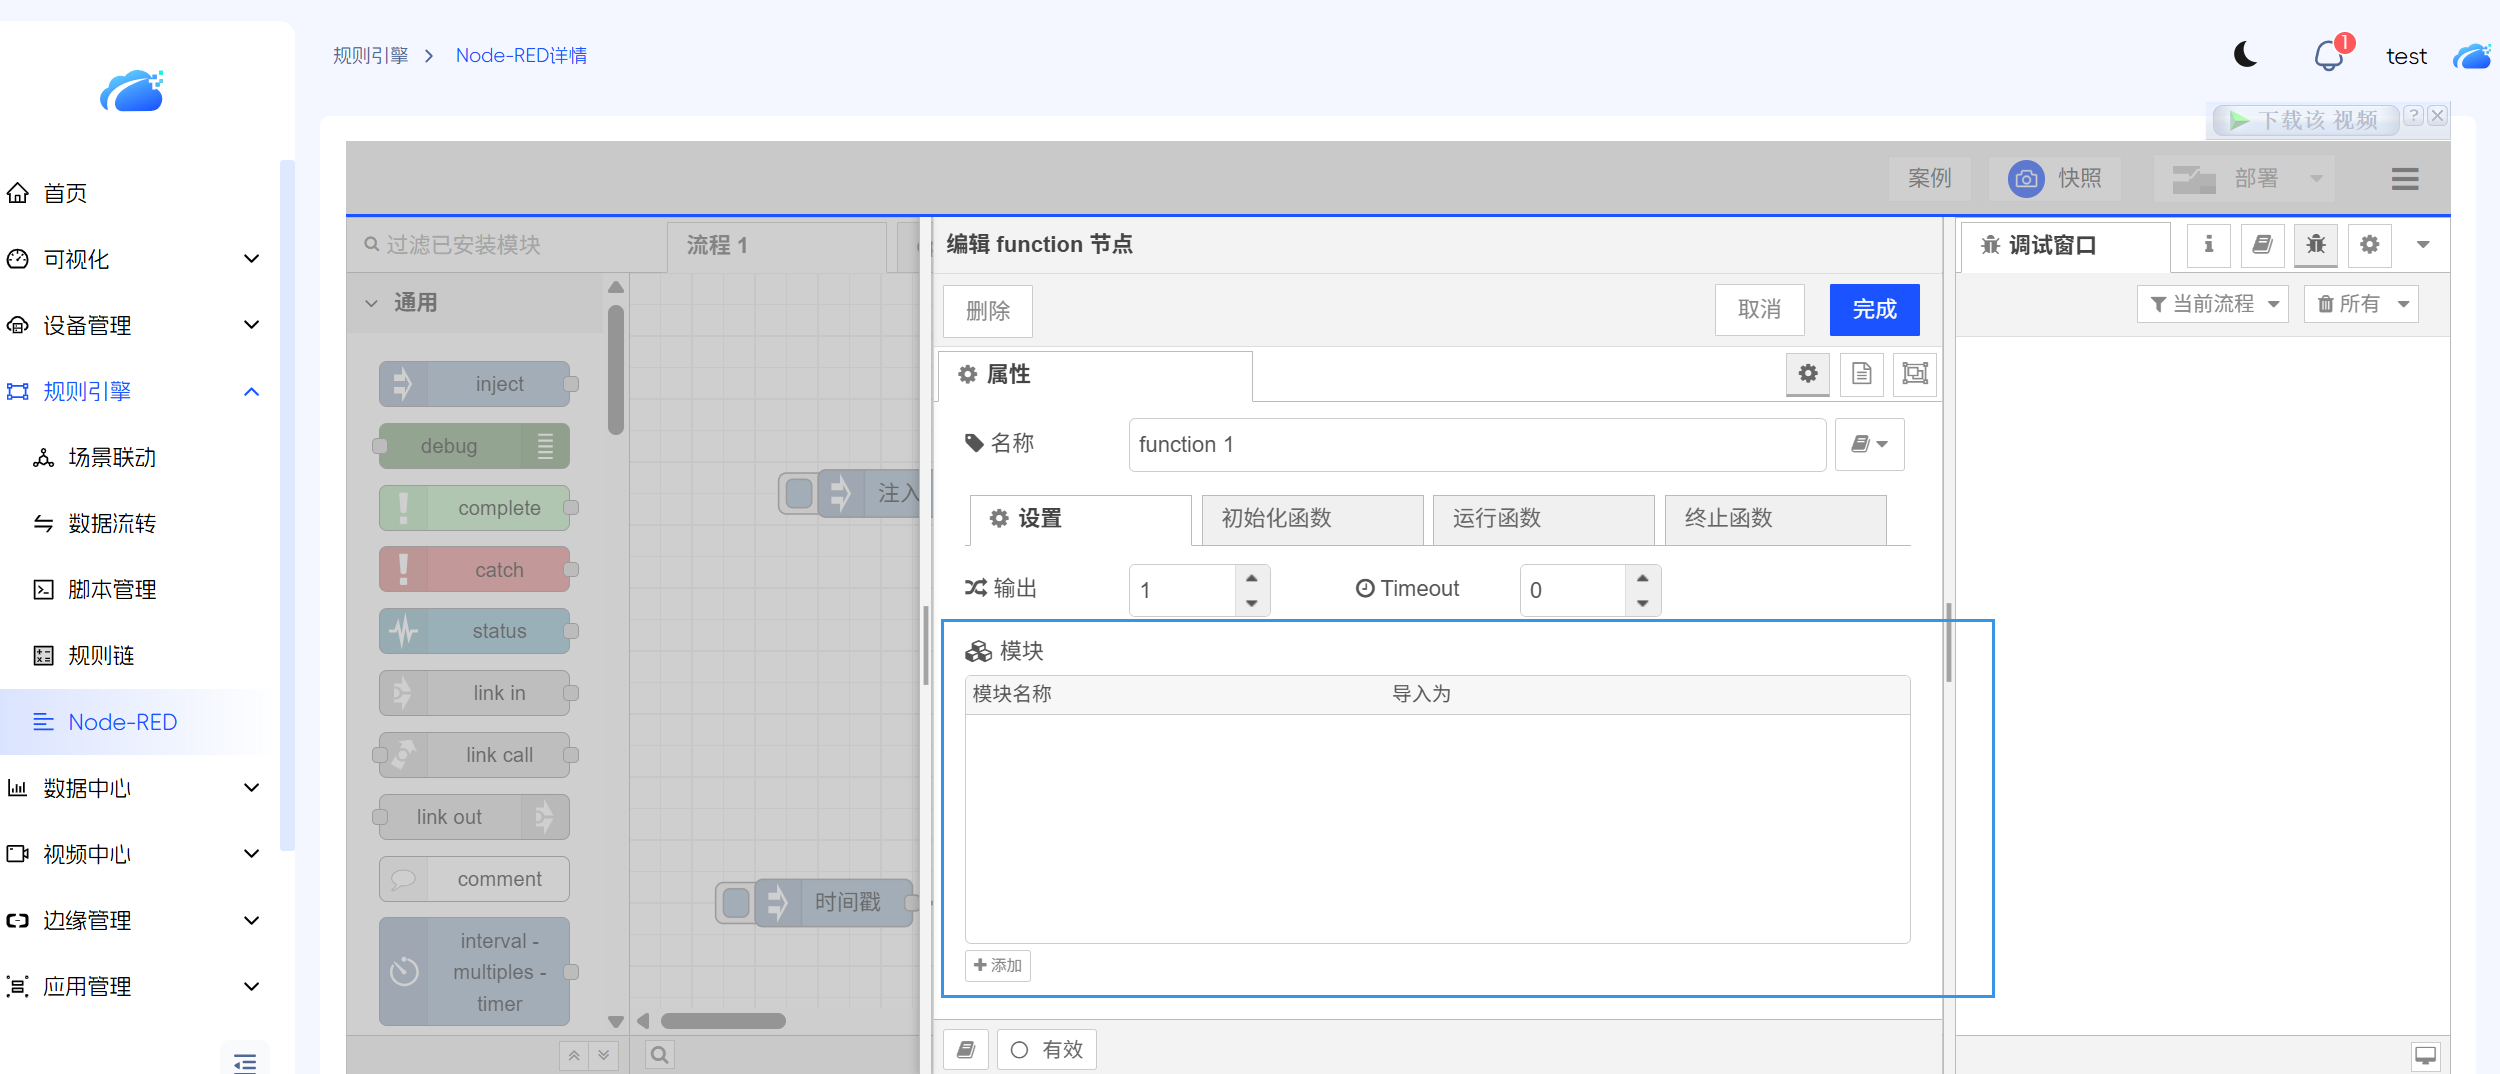Toggle dark mode moon icon
The image size is (2500, 1074).
point(2245,55)
